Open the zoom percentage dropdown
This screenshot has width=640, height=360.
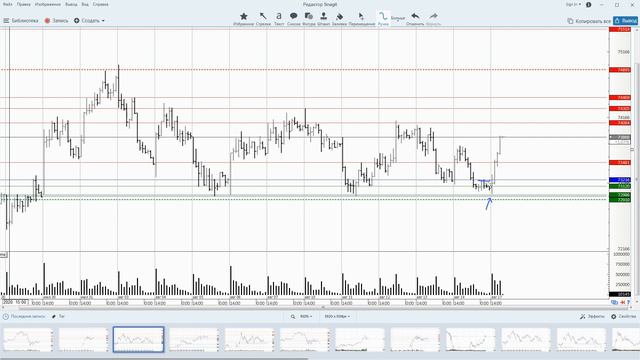click(x=306, y=316)
